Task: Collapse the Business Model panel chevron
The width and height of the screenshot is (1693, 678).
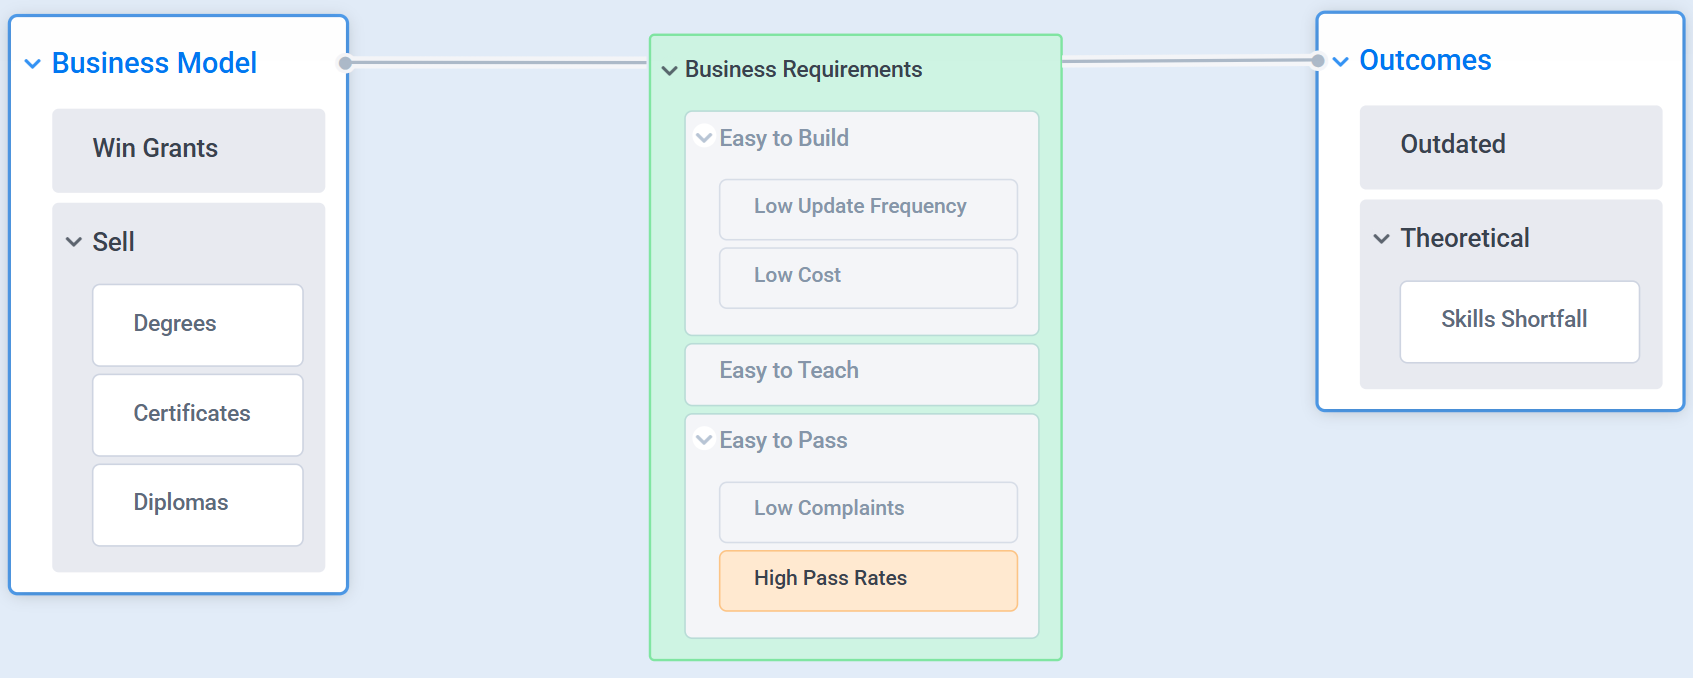Action: tap(32, 64)
